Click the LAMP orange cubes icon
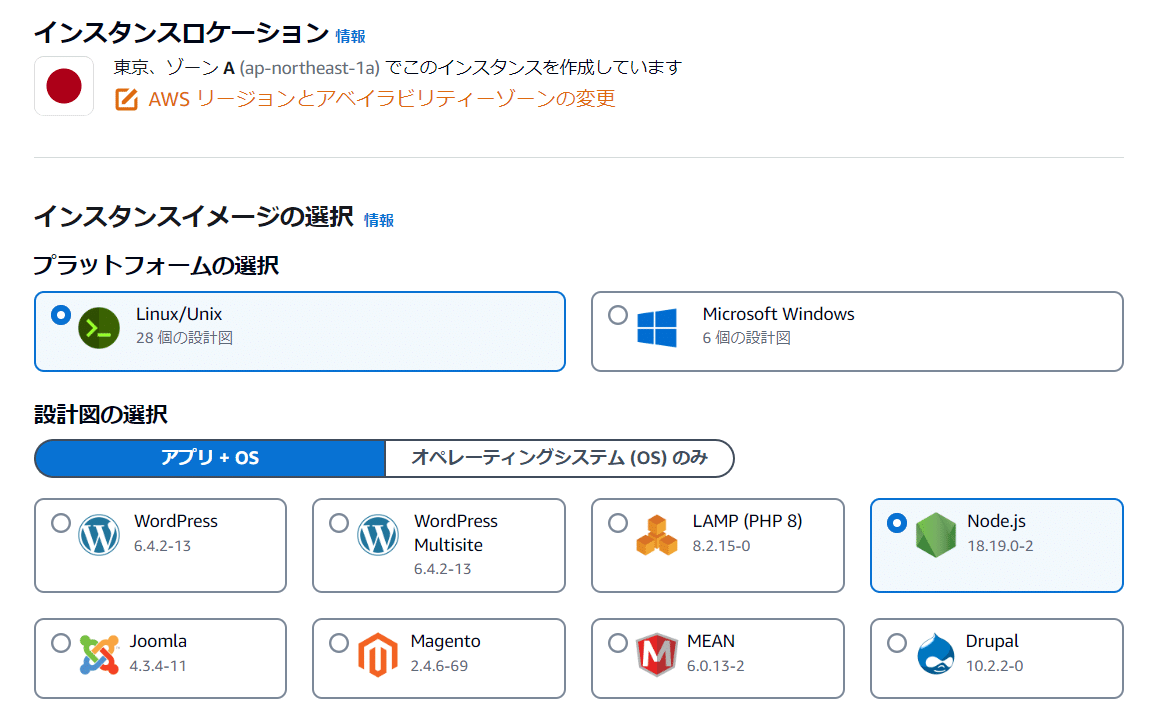This screenshot has height=709, width=1151. pyautogui.click(x=657, y=535)
